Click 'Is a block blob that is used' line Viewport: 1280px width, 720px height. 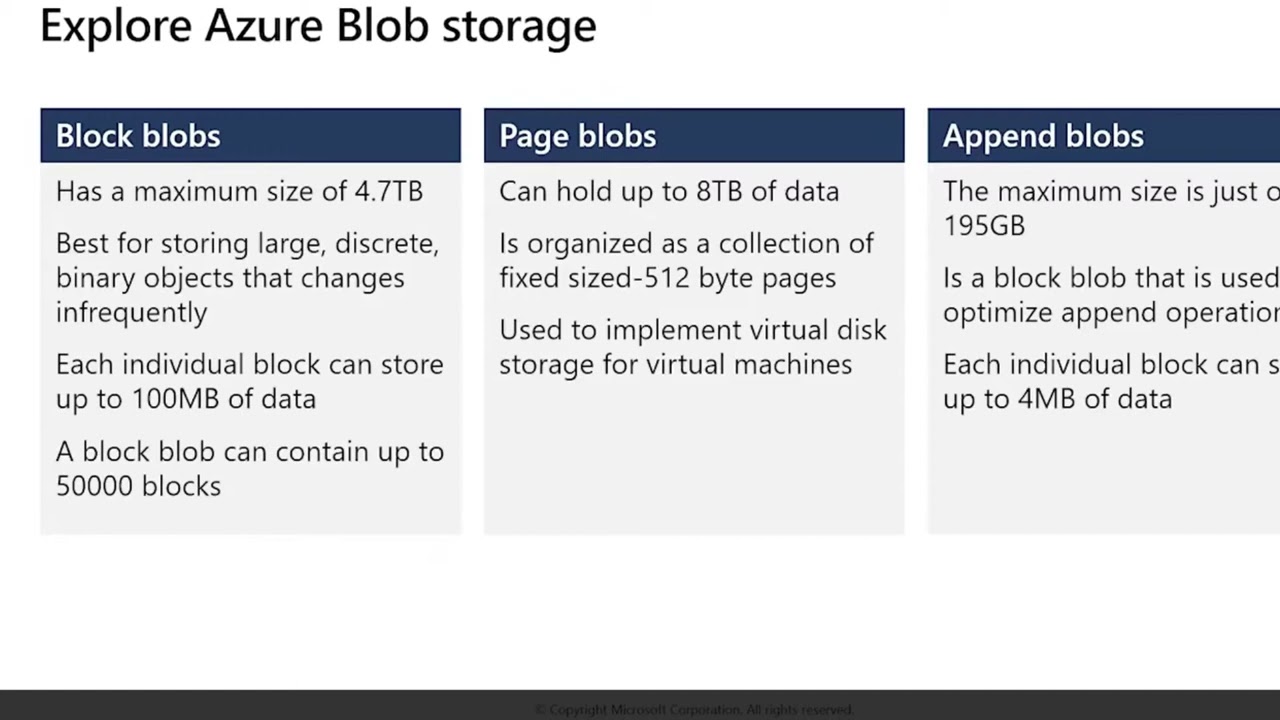(x=1111, y=278)
